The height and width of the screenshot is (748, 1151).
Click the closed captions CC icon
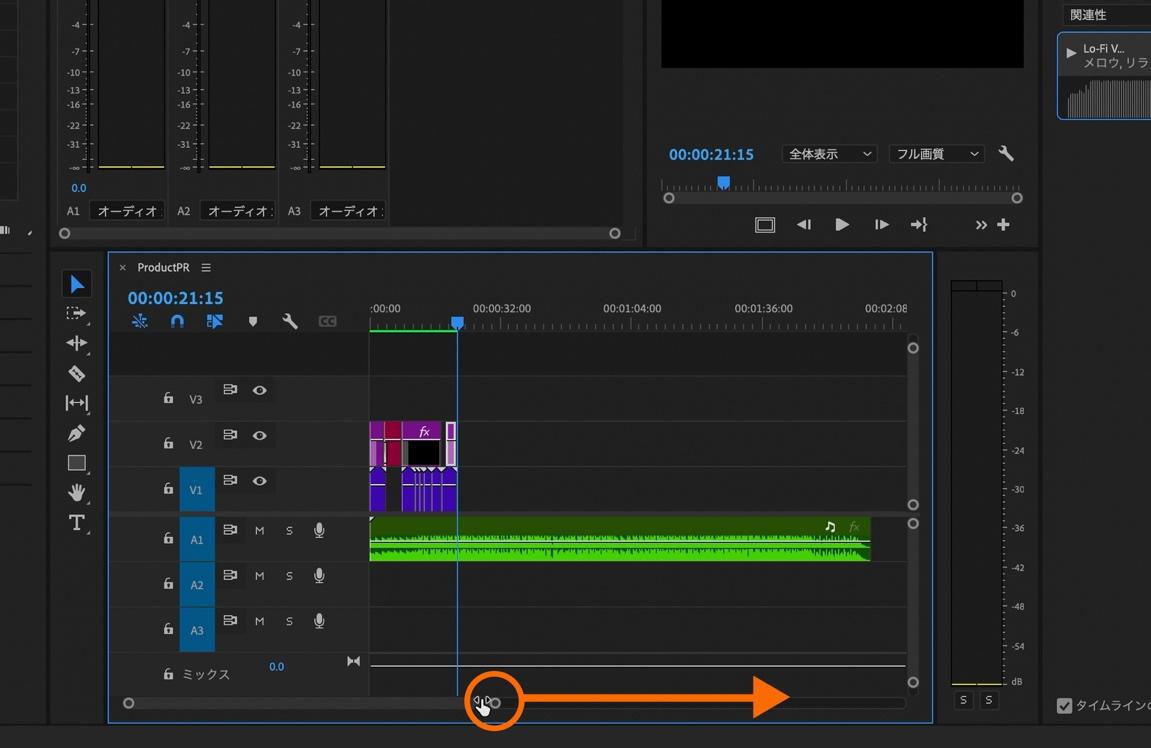coord(327,322)
